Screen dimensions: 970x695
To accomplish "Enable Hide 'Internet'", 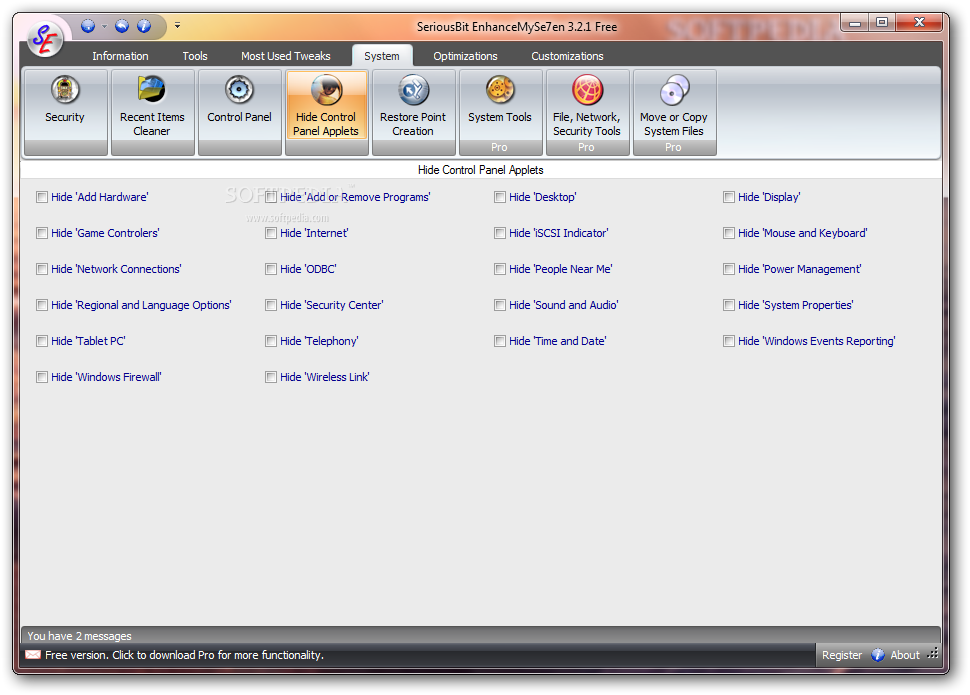I will [x=271, y=233].
